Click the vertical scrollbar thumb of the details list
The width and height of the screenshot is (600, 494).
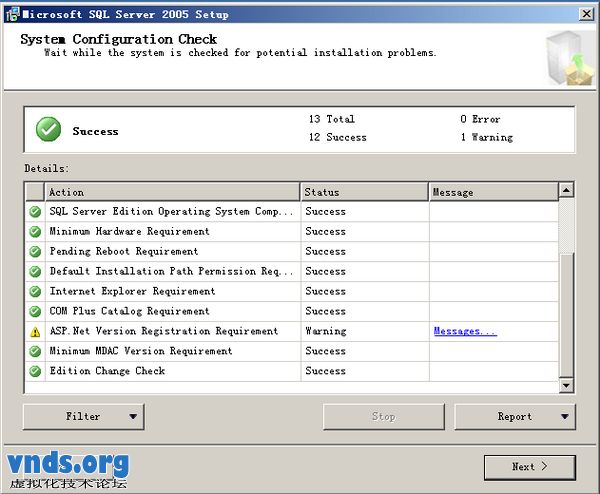566,315
